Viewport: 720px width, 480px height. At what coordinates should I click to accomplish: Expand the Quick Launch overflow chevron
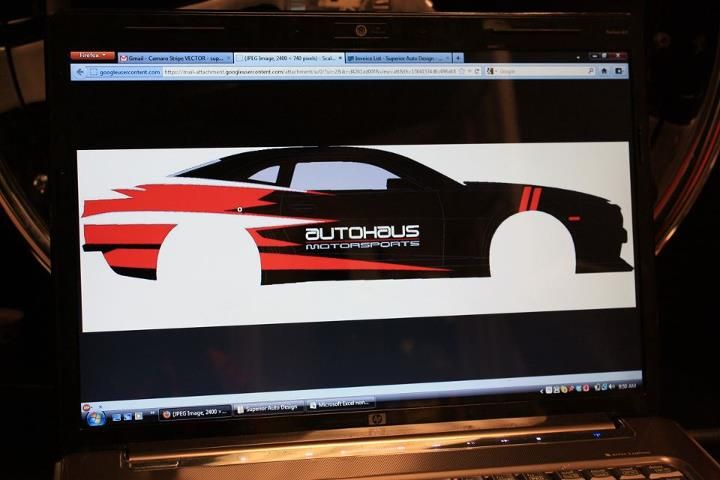click(x=152, y=413)
